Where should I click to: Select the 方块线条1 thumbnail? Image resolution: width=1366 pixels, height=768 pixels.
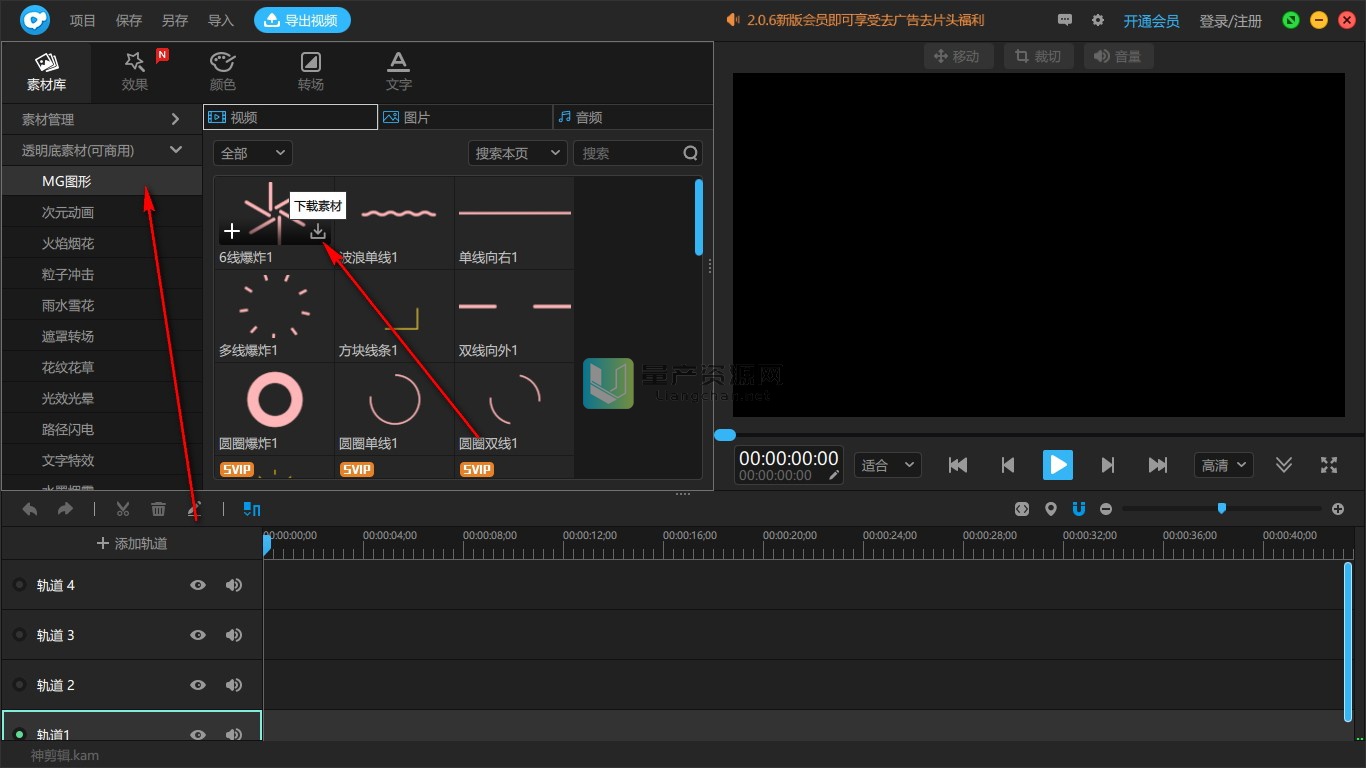[394, 306]
